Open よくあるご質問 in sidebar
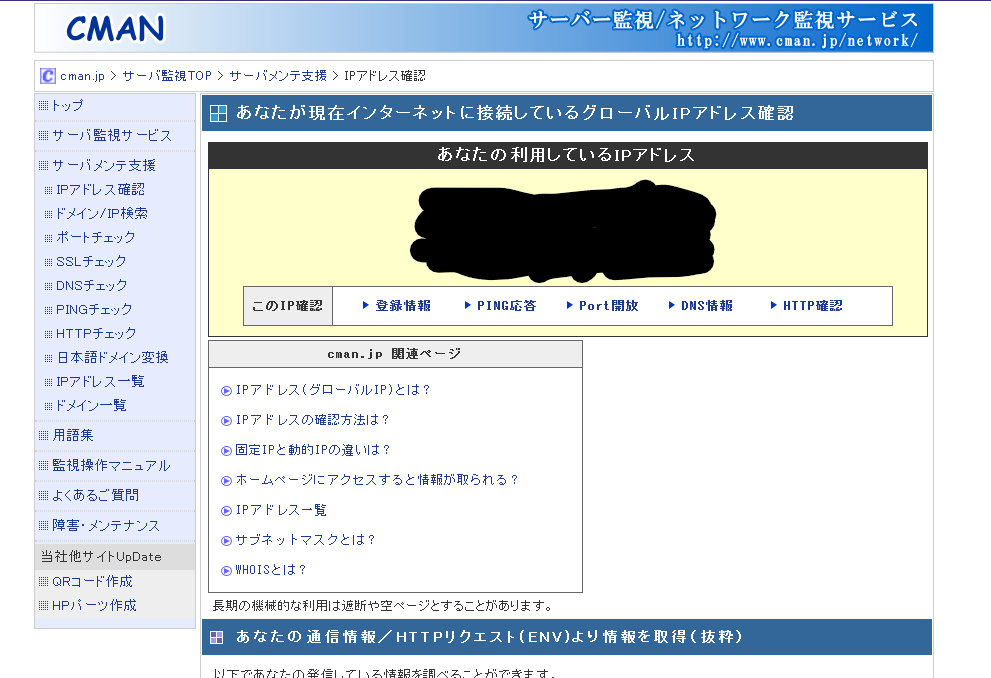This screenshot has width=991, height=678. (x=95, y=495)
